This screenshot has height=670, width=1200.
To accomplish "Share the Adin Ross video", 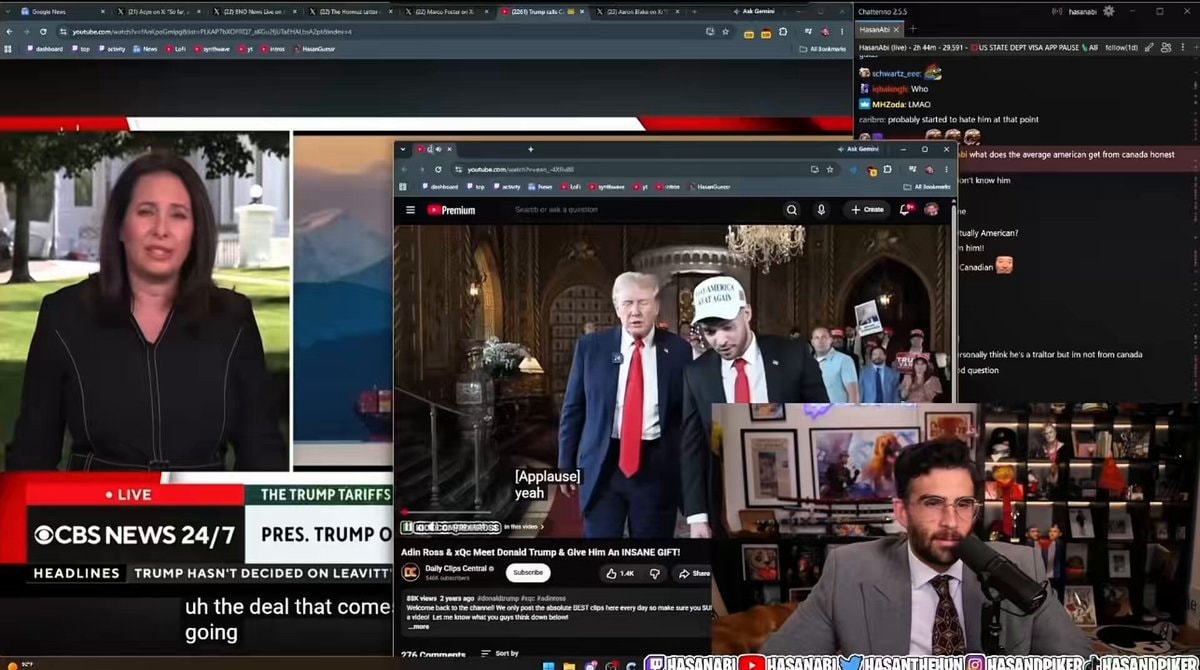I will [x=694, y=573].
